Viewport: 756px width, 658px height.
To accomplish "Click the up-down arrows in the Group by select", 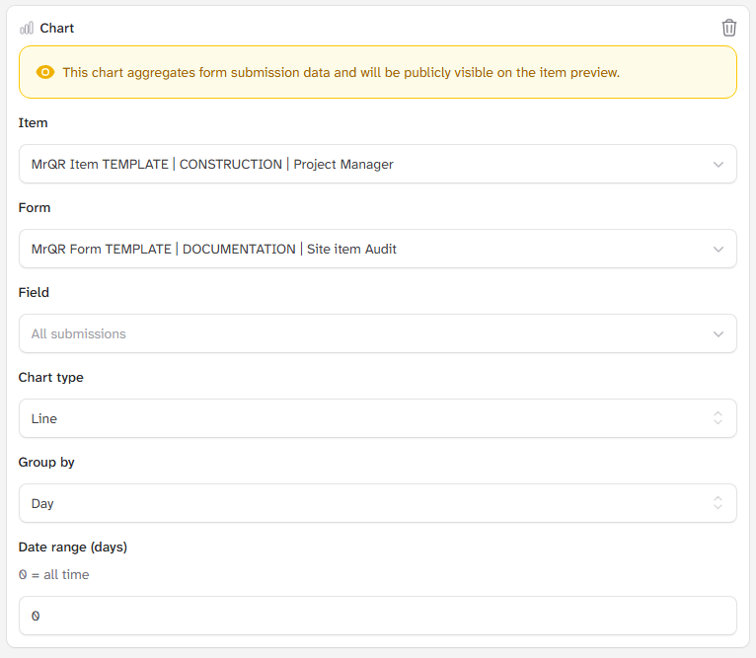I will pyautogui.click(x=718, y=503).
